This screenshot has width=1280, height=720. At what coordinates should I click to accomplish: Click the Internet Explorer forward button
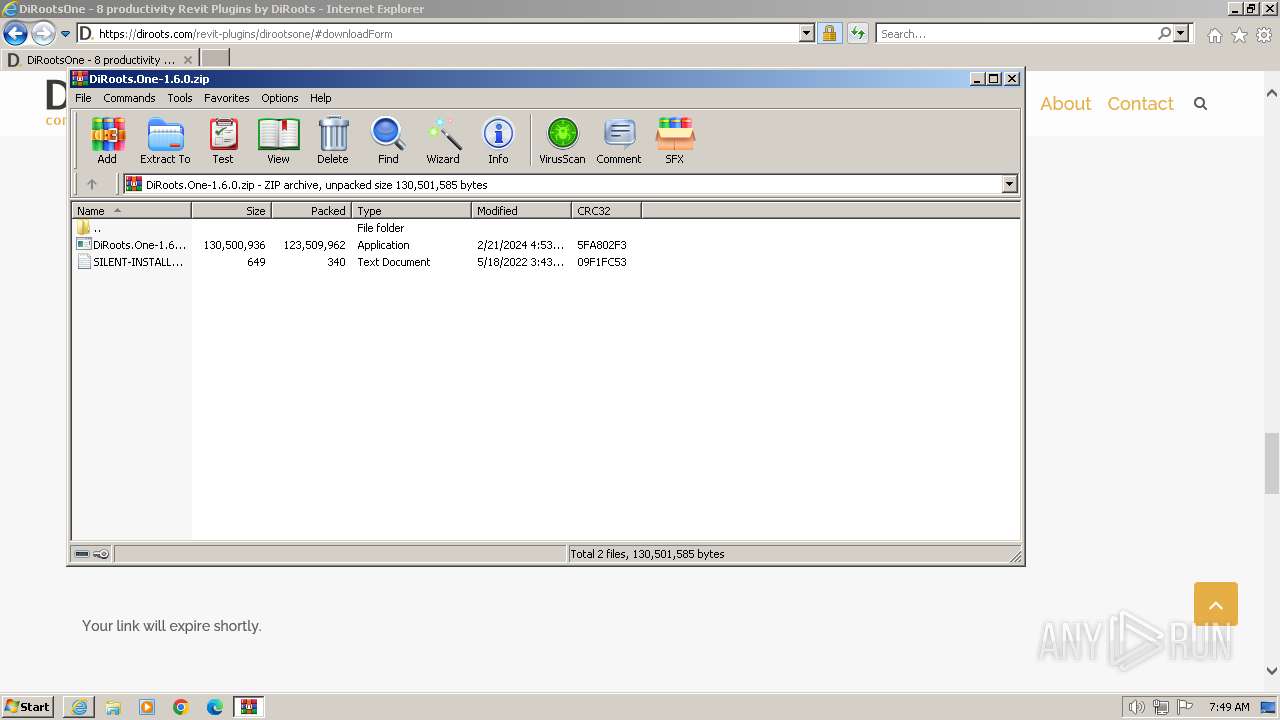42,33
